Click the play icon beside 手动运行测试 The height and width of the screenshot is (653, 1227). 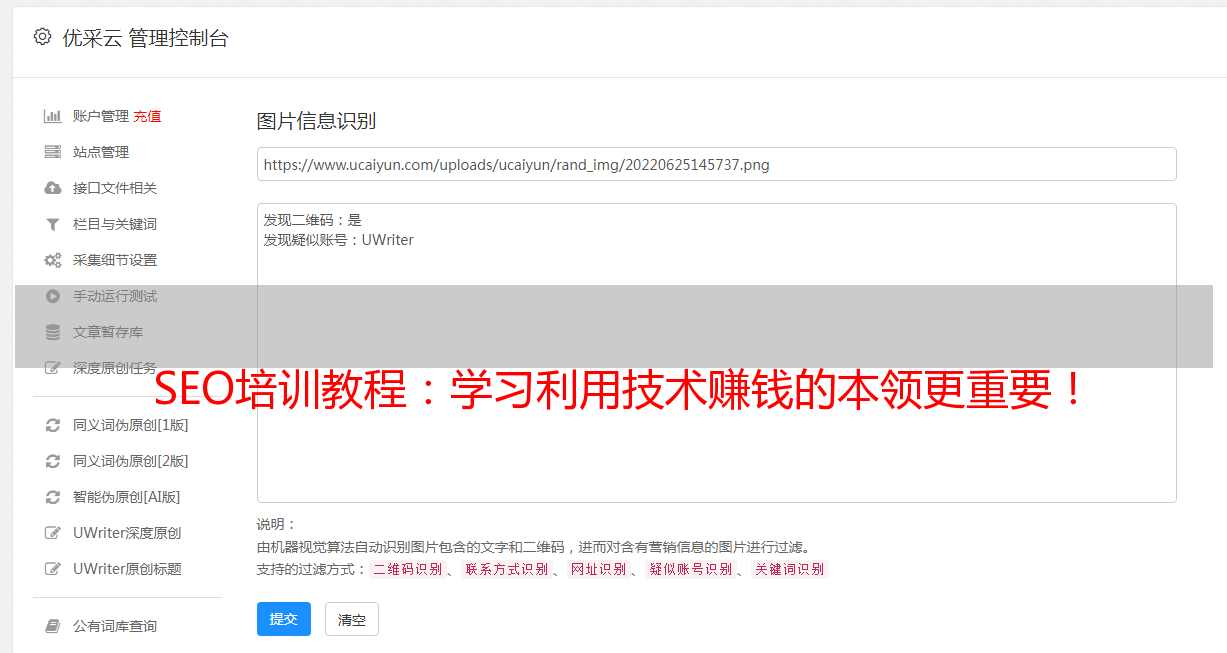53,296
